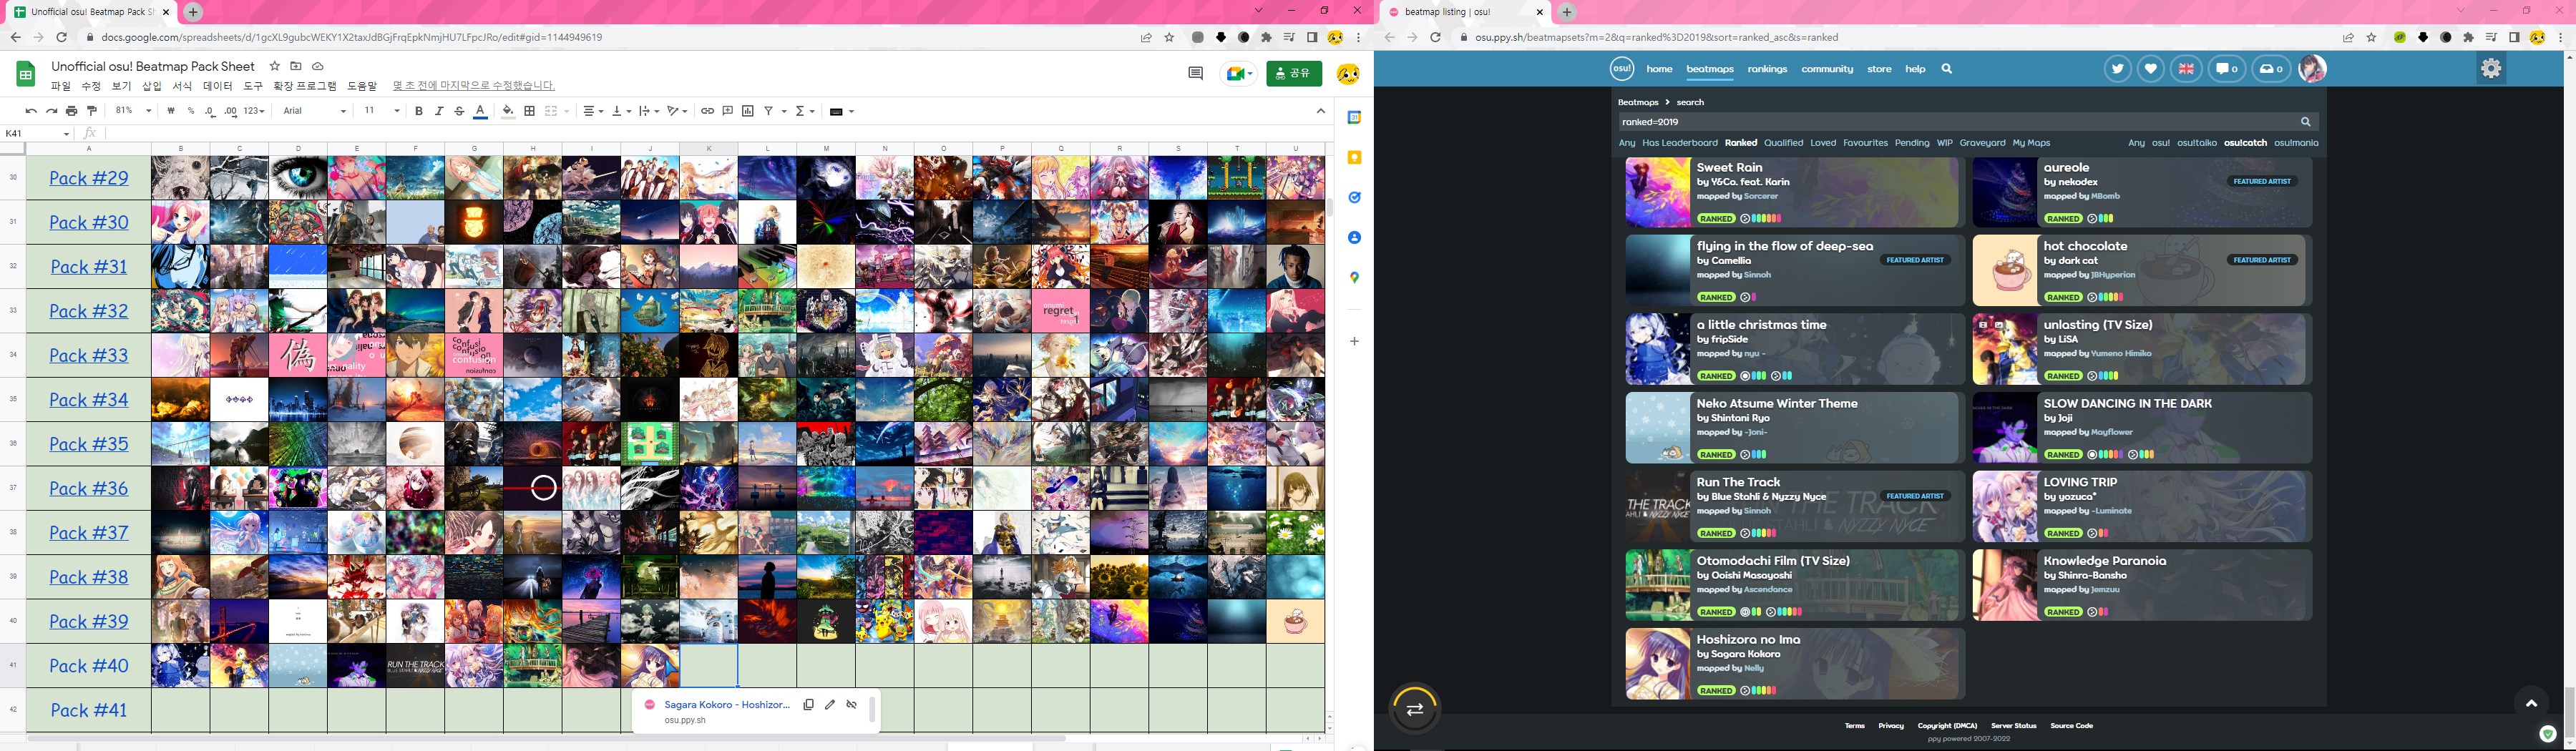Image resolution: width=2576 pixels, height=751 pixels.
Task: Open input tools keyboard dropdown
Action: click(842, 111)
